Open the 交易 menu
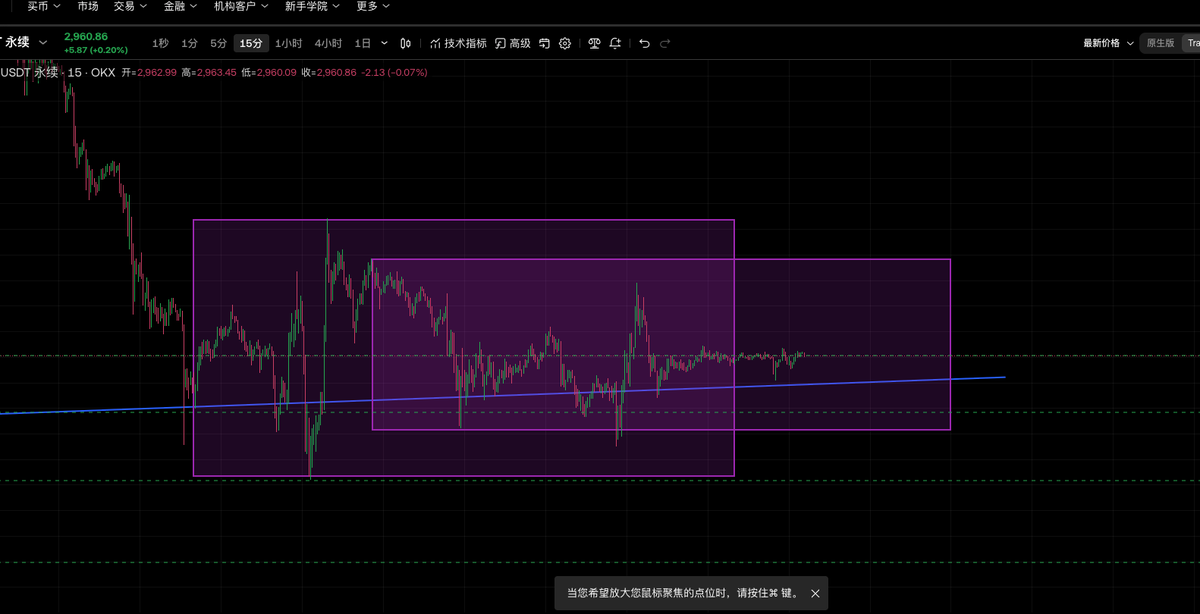 (x=130, y=6)
